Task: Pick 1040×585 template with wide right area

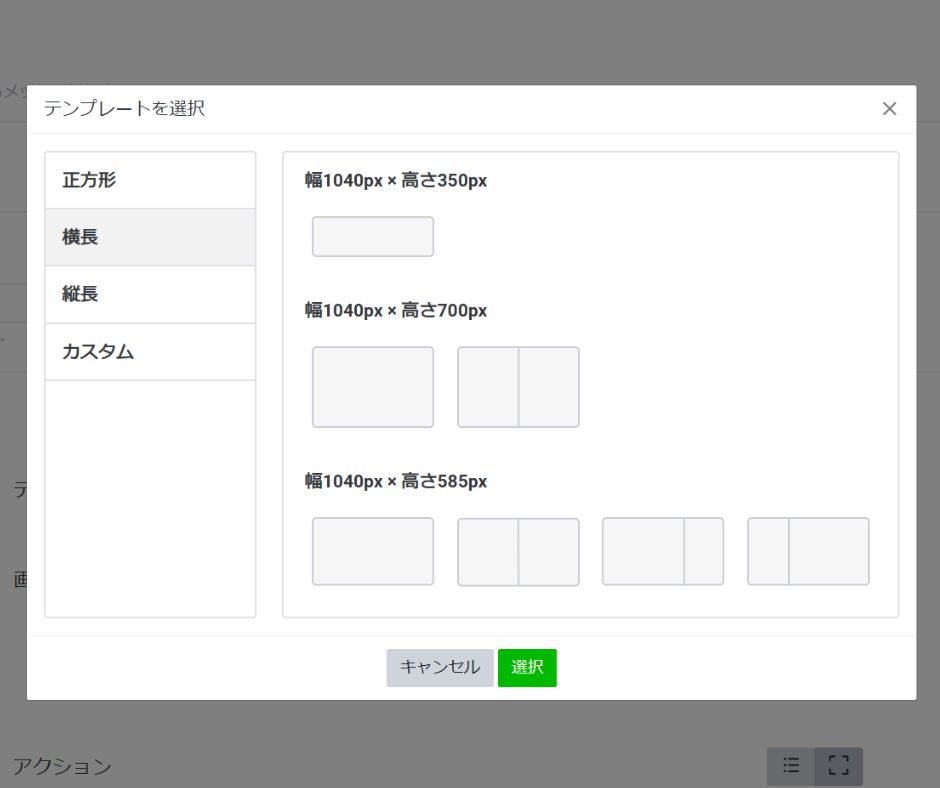Action: [x=808, y=551]
